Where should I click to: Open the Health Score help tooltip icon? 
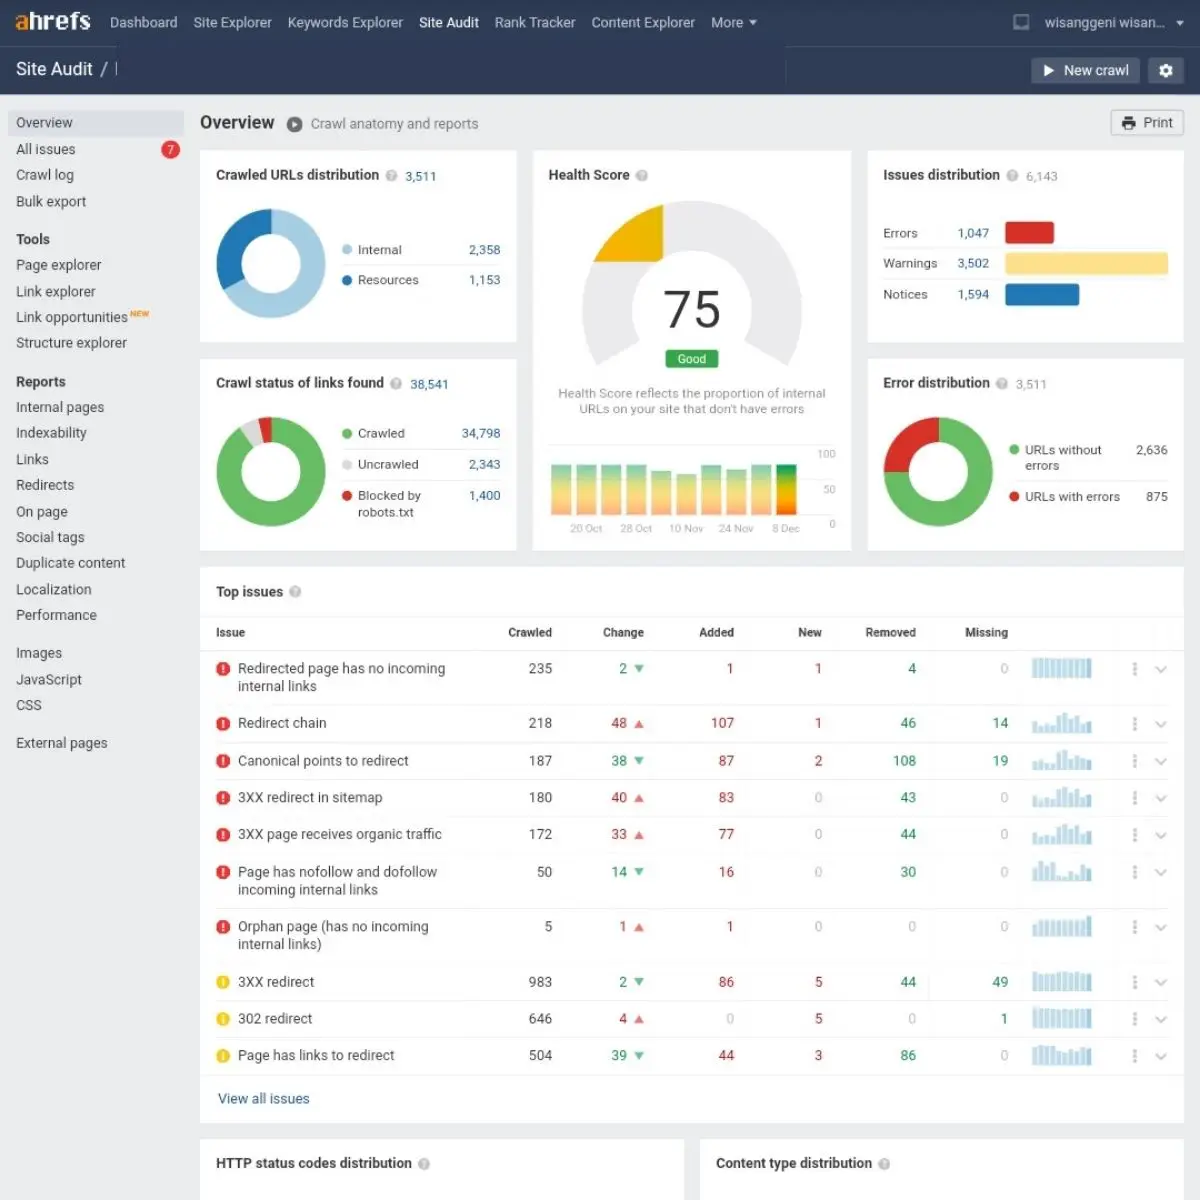(641, 174)
